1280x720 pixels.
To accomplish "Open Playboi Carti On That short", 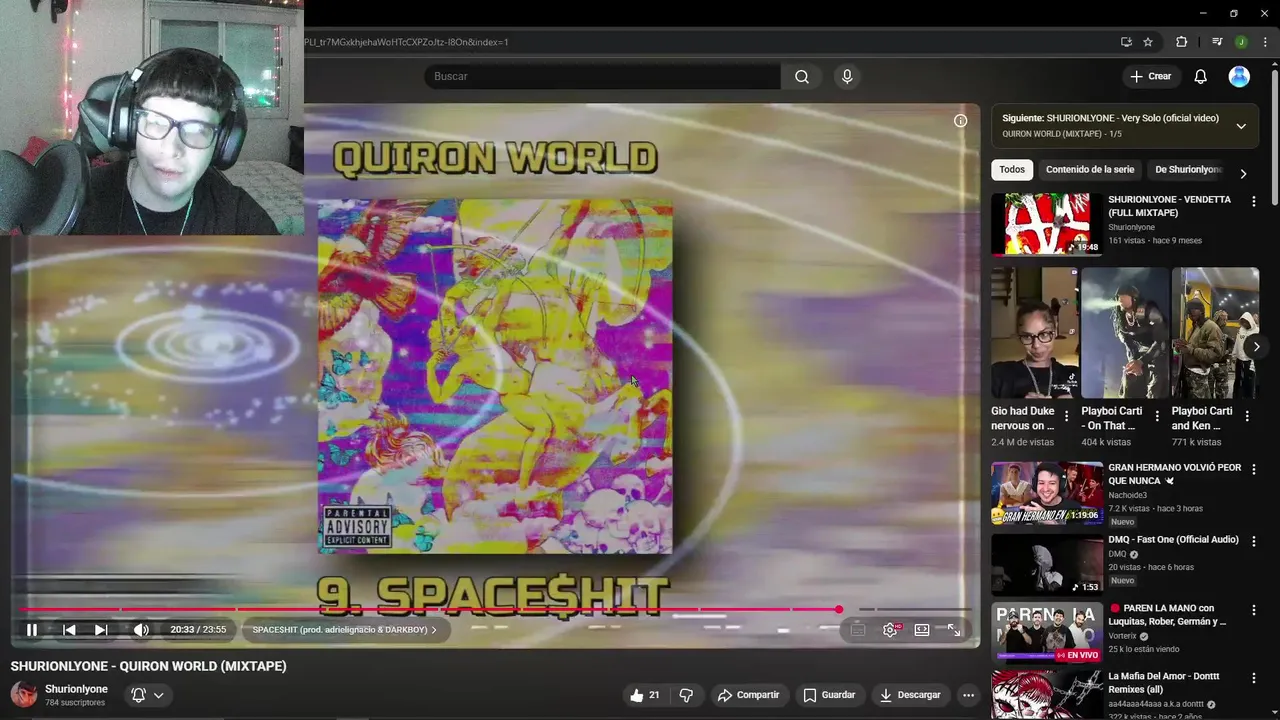I will [x=1124, y=332].
